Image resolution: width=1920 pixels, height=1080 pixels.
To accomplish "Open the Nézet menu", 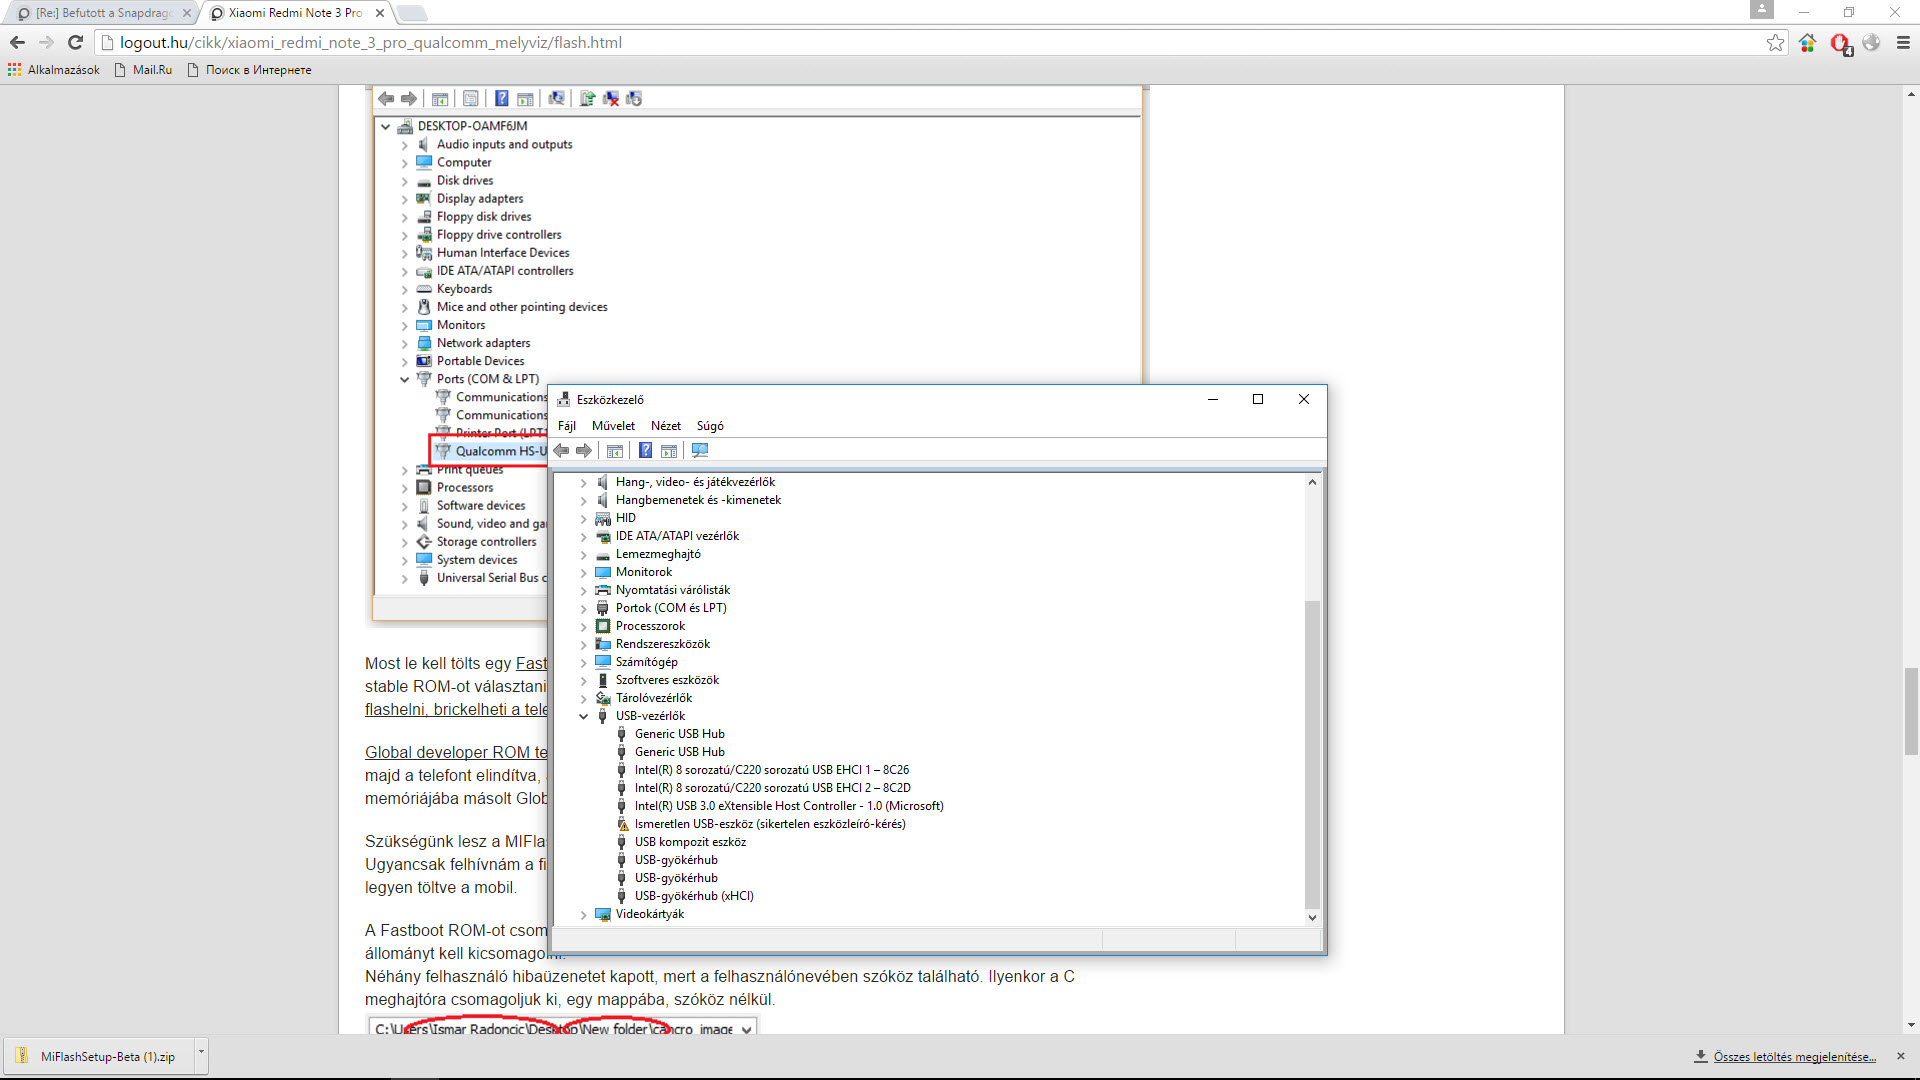I will tap(666, 426).
